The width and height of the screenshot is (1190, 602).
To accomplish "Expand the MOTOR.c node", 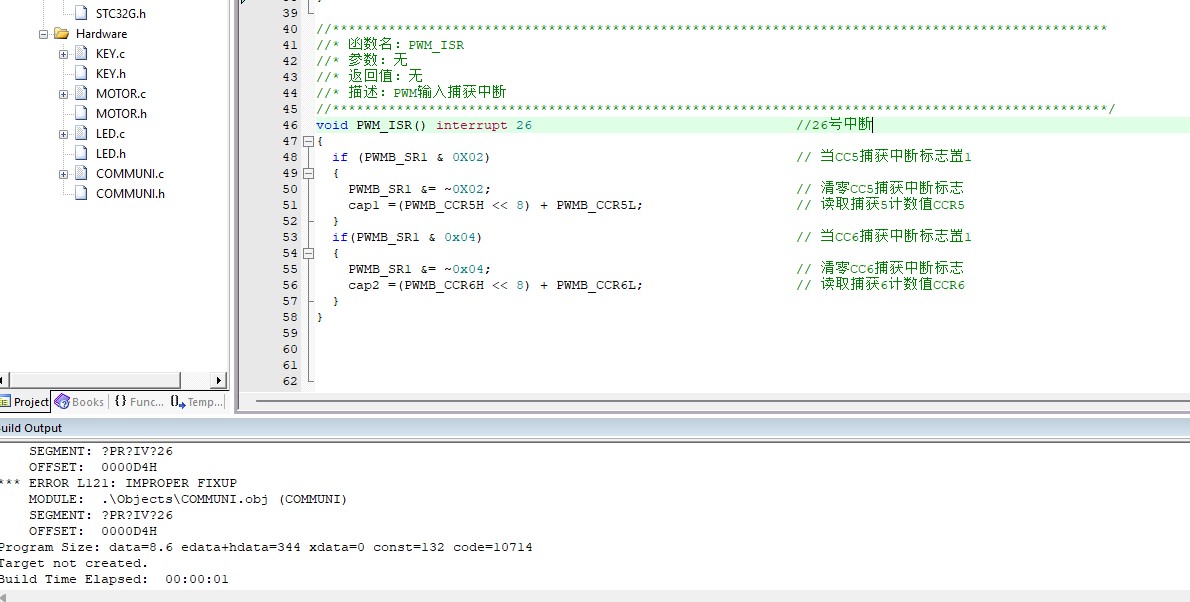I will click(64, 94).
